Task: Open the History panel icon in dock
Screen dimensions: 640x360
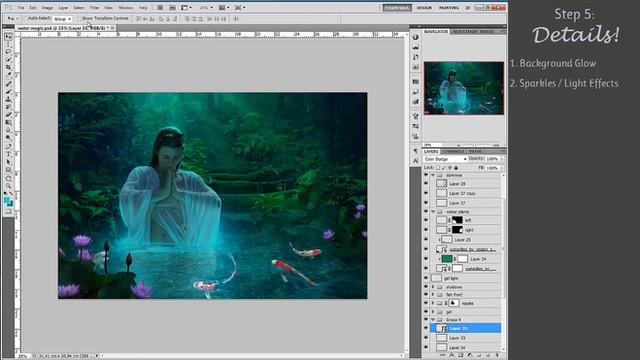Action: 416,57
